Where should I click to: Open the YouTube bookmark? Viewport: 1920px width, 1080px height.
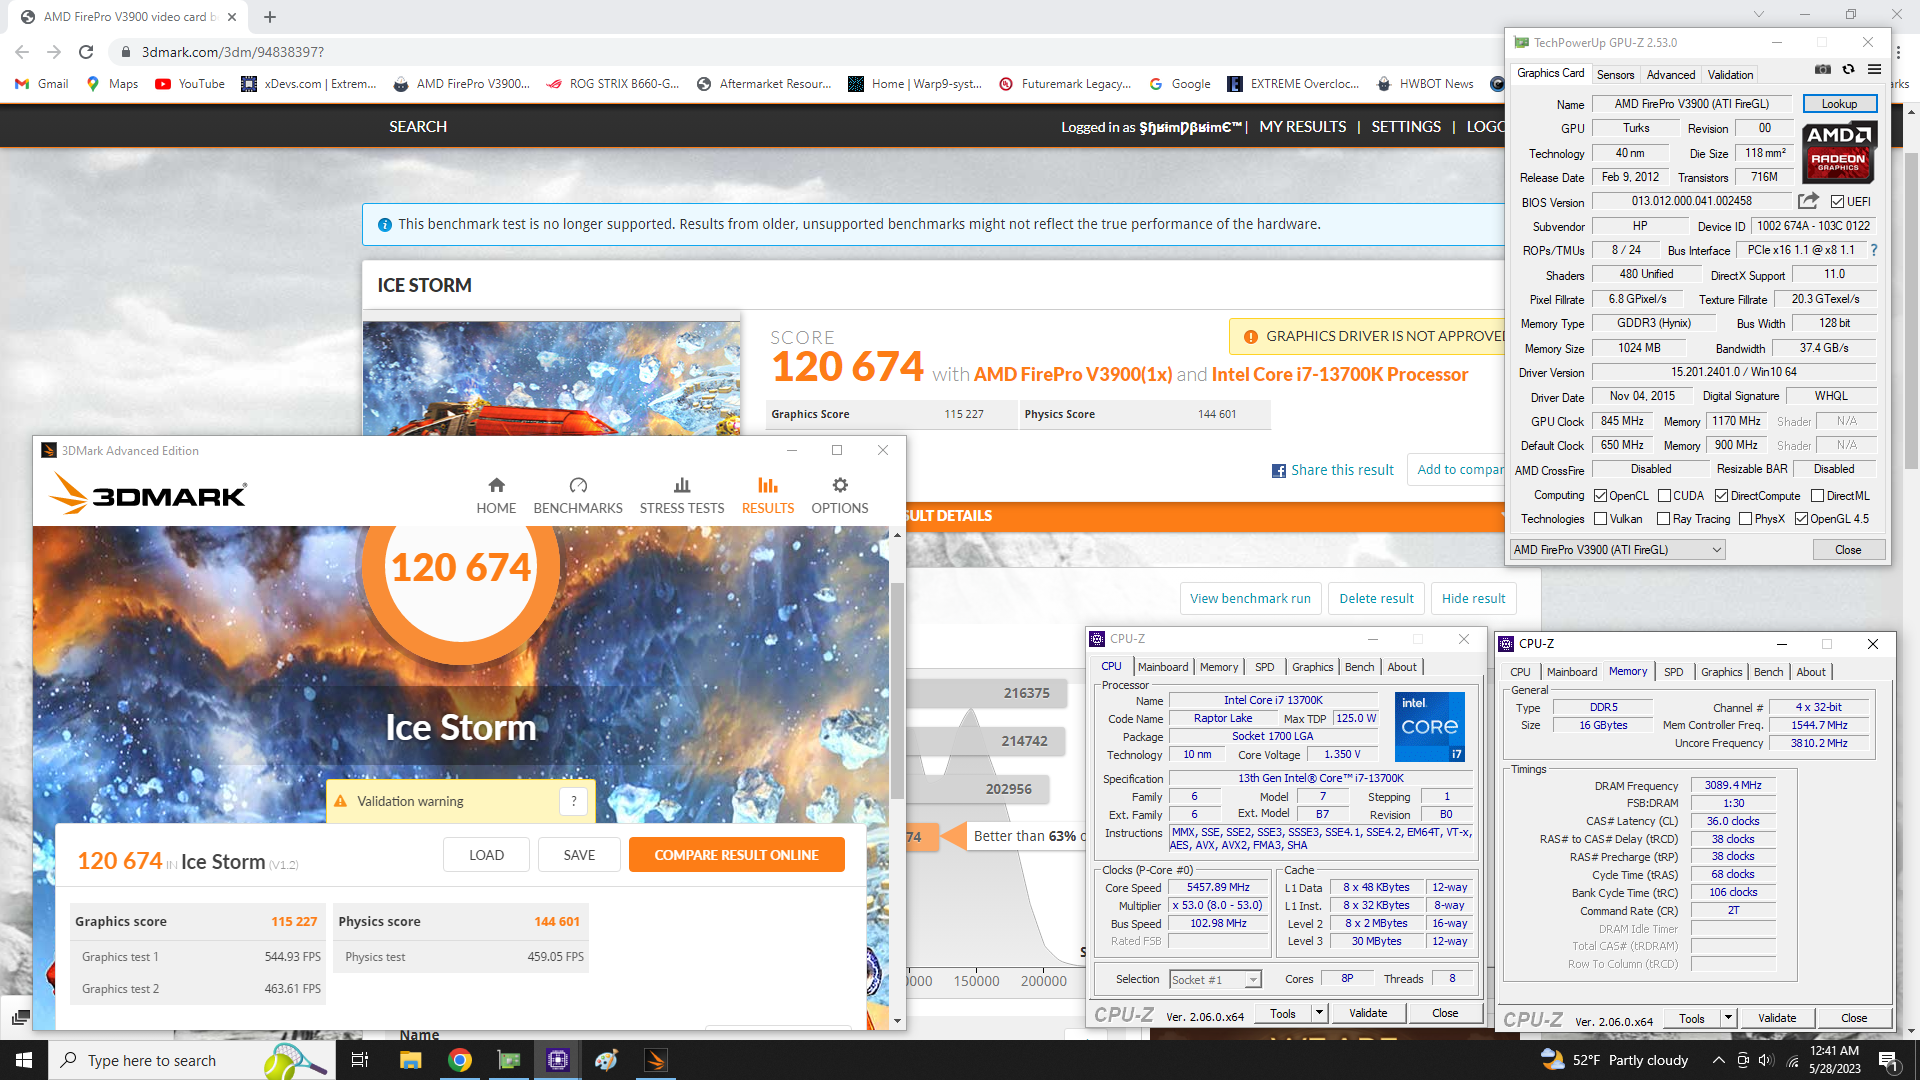pyautogui.click(x=190, y=84)
